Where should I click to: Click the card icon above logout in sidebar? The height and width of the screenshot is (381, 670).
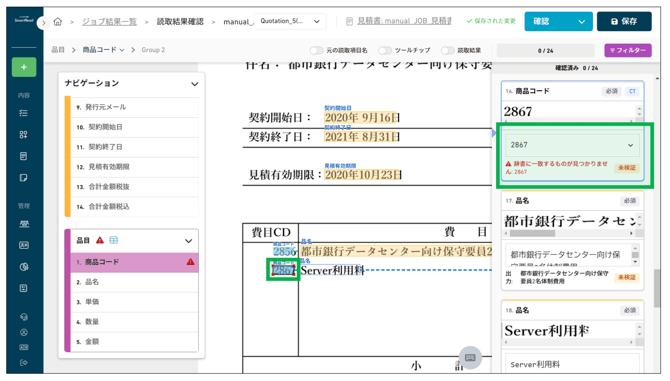[24, 347]
